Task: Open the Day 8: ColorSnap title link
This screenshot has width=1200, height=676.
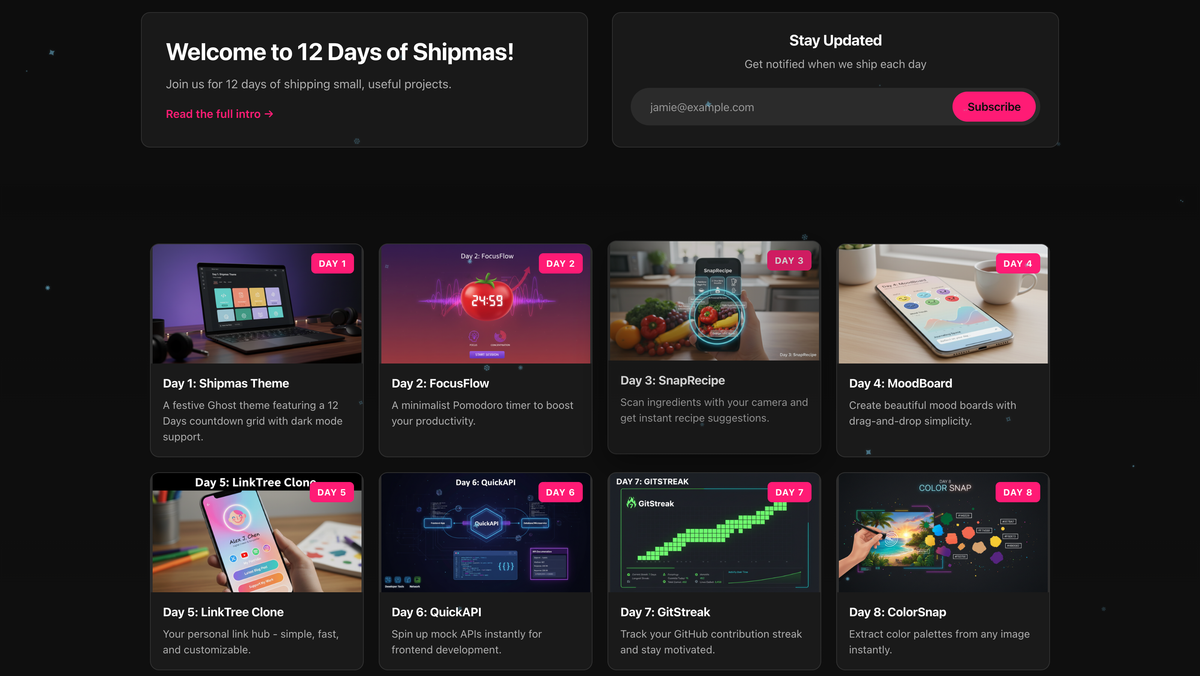Action: point(897,612)
